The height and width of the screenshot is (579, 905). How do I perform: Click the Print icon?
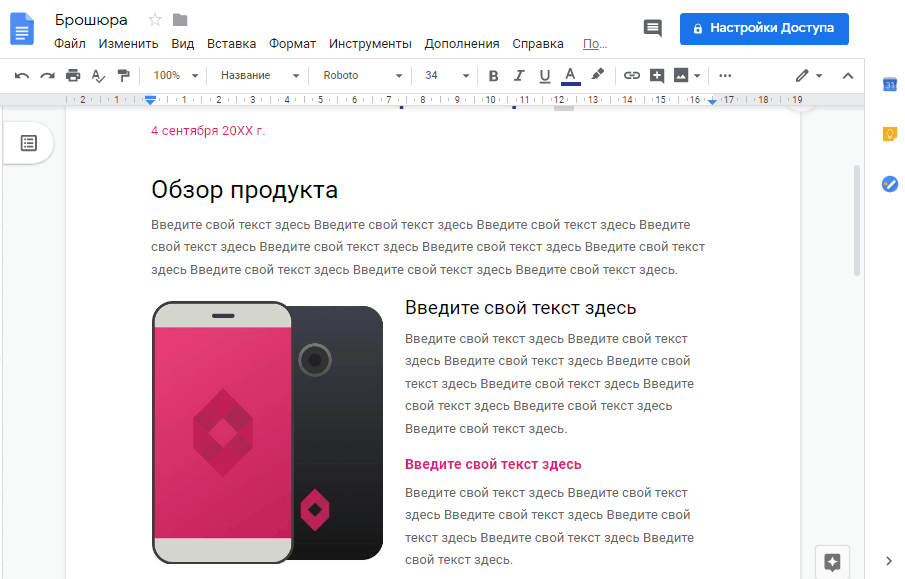point(72,75)
